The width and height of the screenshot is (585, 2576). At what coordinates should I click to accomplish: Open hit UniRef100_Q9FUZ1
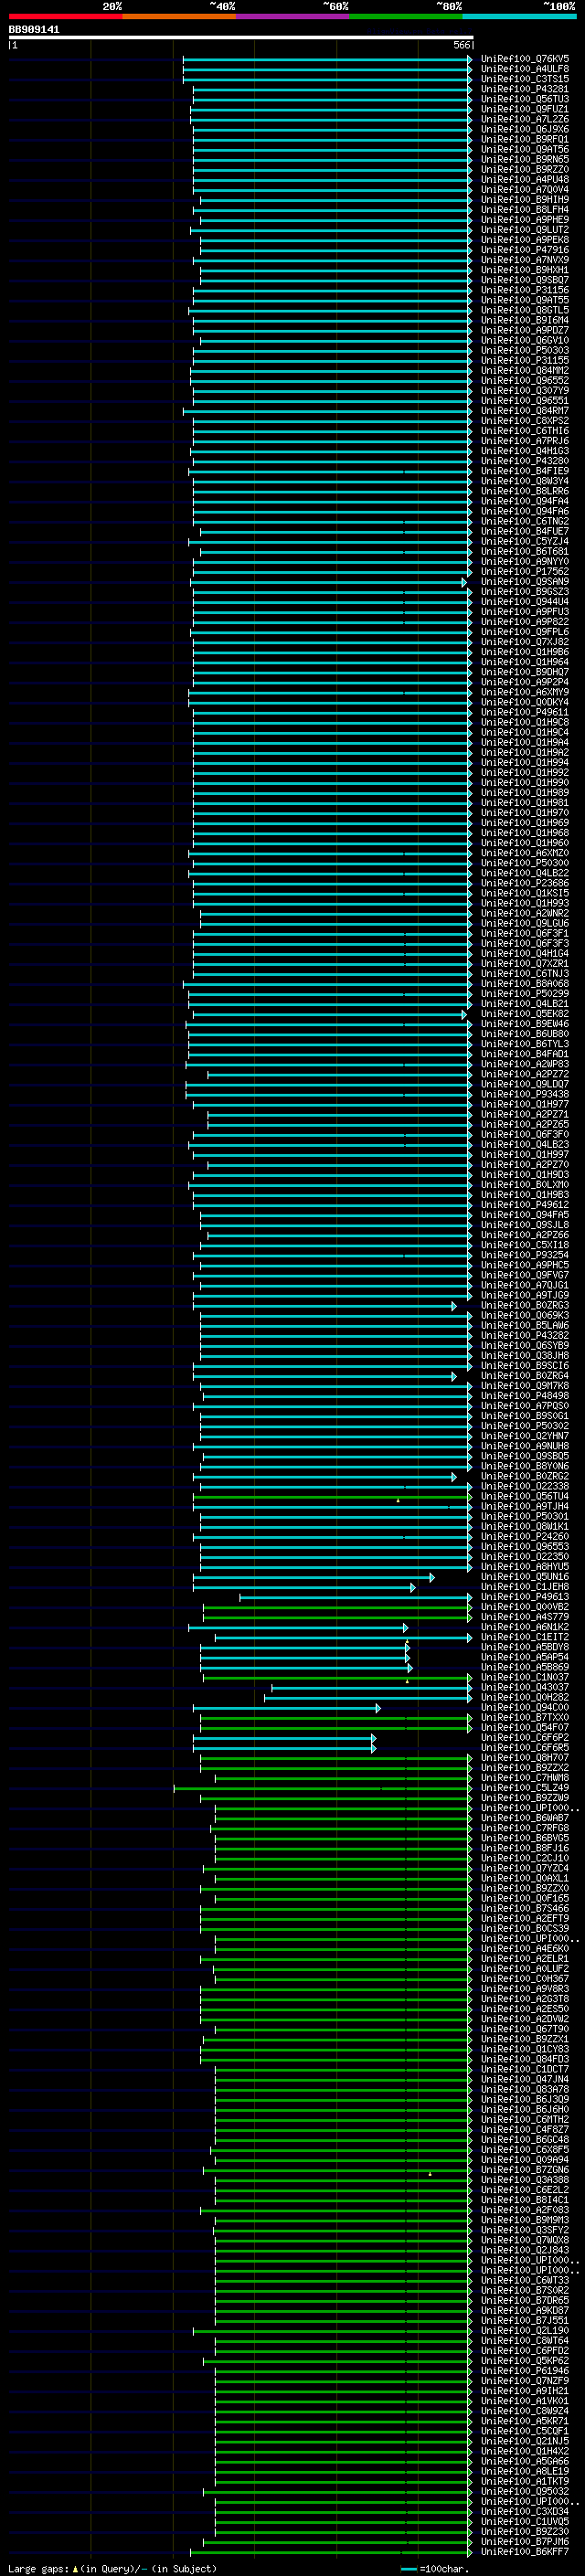tap(525, 109)
